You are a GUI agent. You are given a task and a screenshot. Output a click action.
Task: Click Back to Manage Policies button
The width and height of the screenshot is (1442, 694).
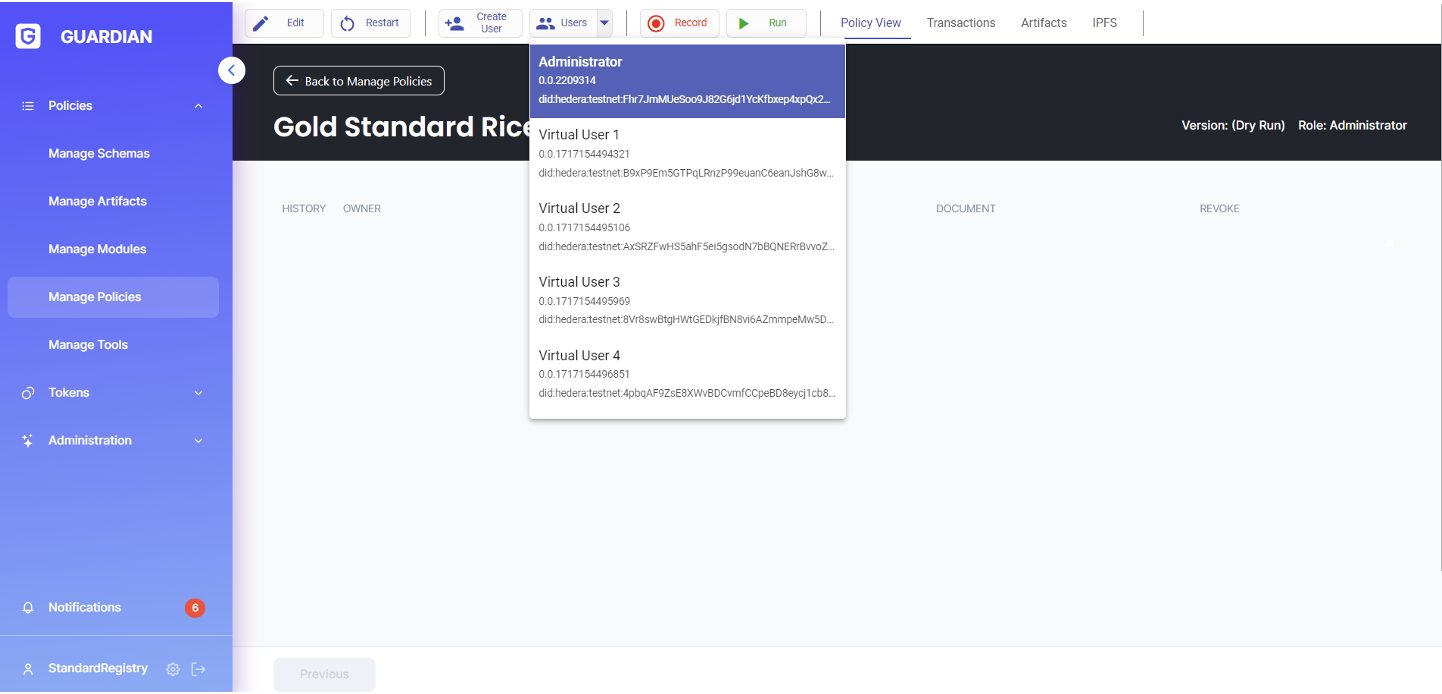(358, 81)
